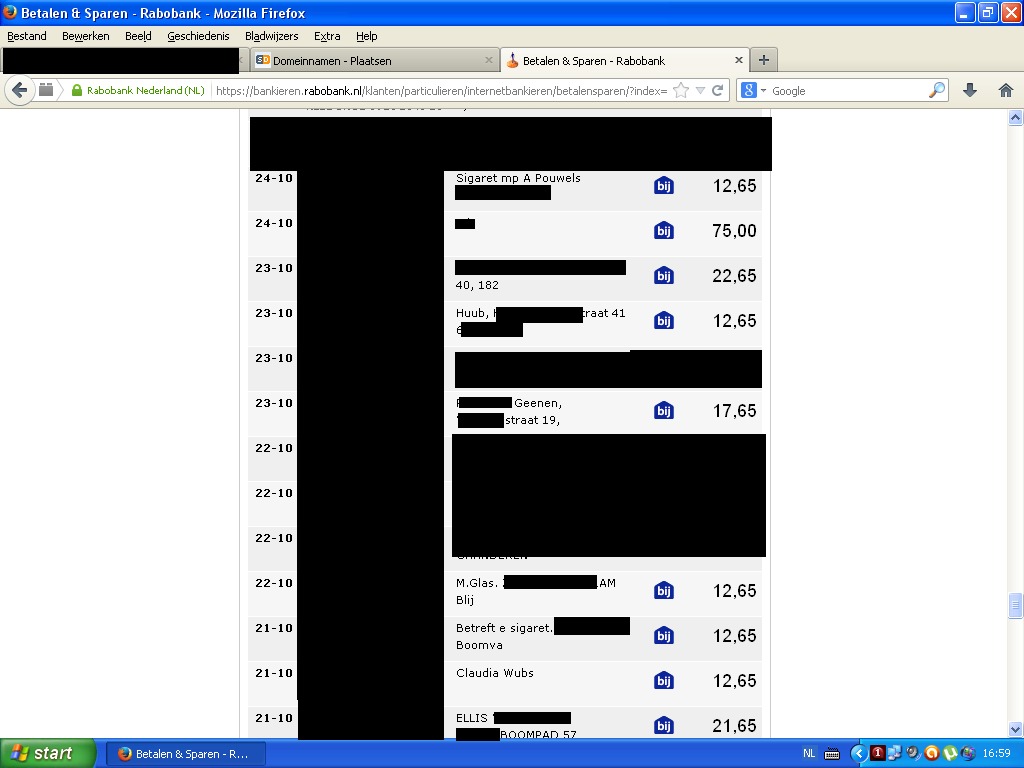Focus the Google search field
The image size is (1024, 768).
(848, 91)
